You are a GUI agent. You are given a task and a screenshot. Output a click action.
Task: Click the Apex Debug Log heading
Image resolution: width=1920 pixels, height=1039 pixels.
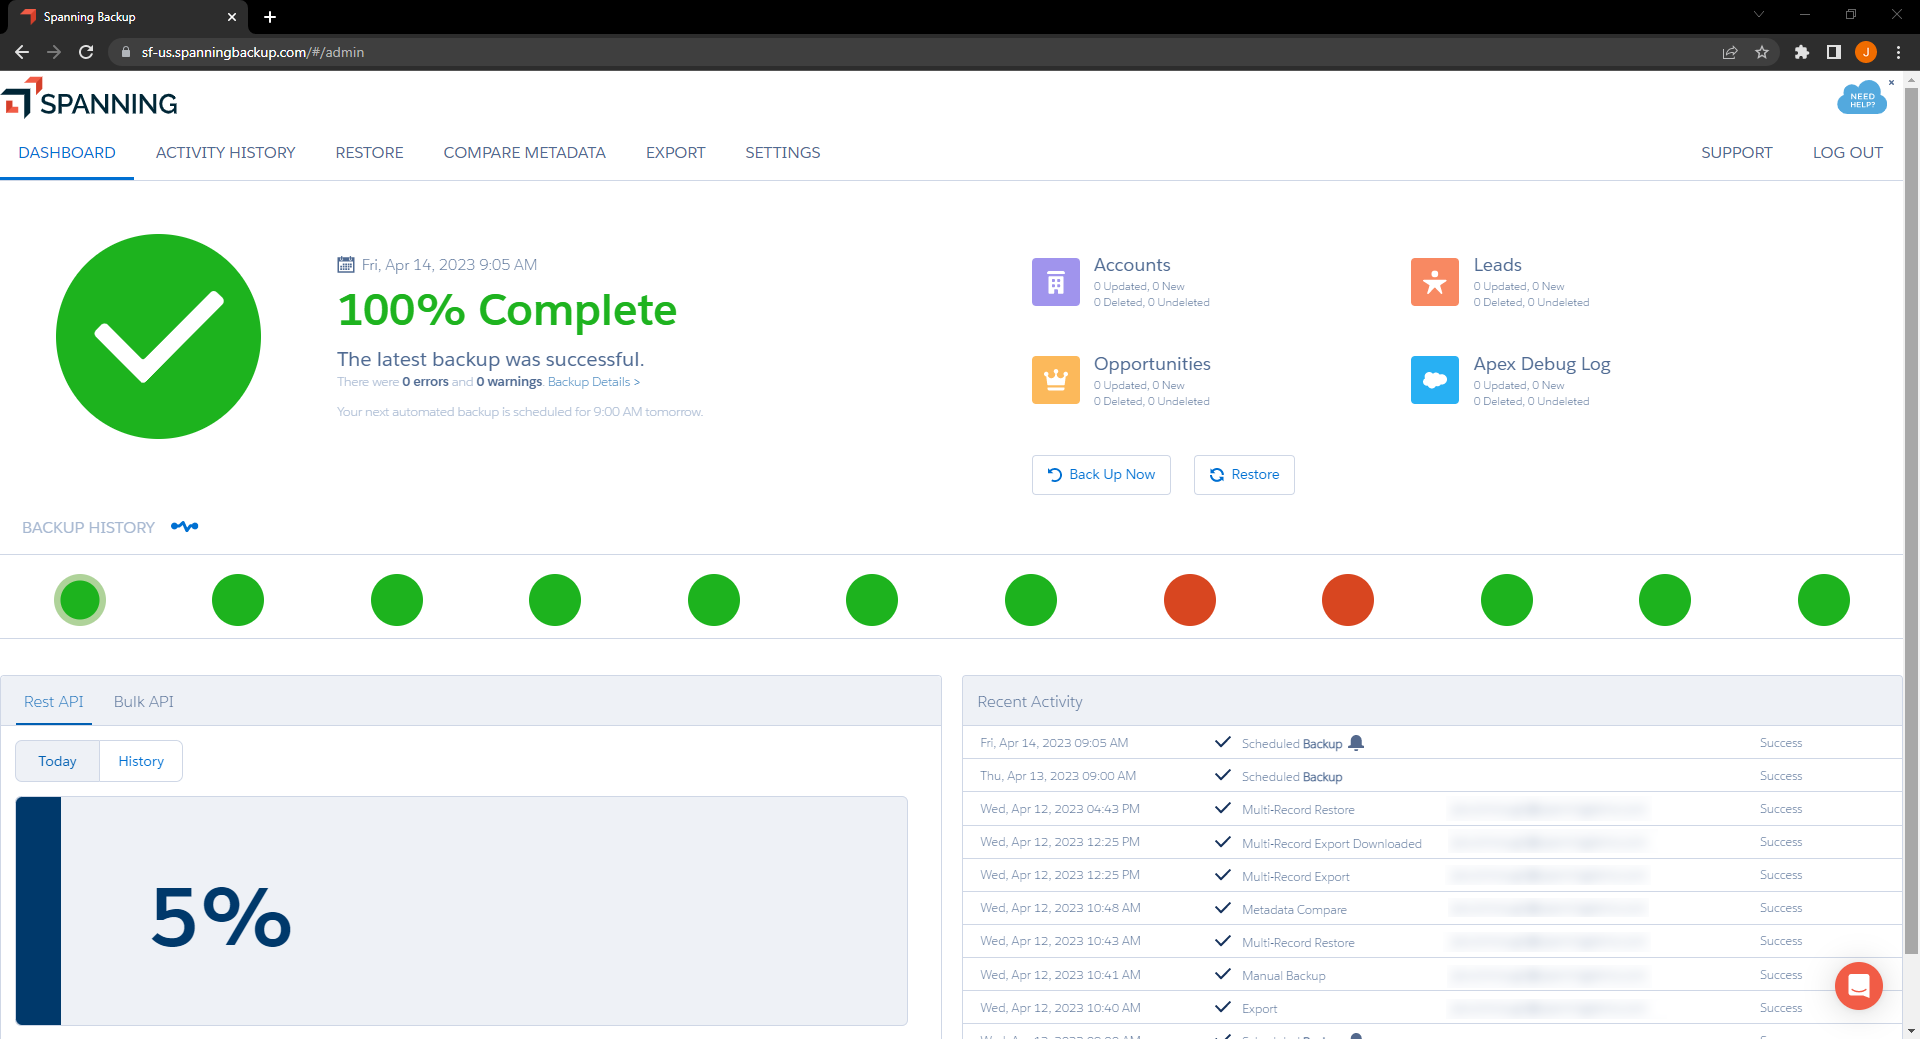(1541, 364)
